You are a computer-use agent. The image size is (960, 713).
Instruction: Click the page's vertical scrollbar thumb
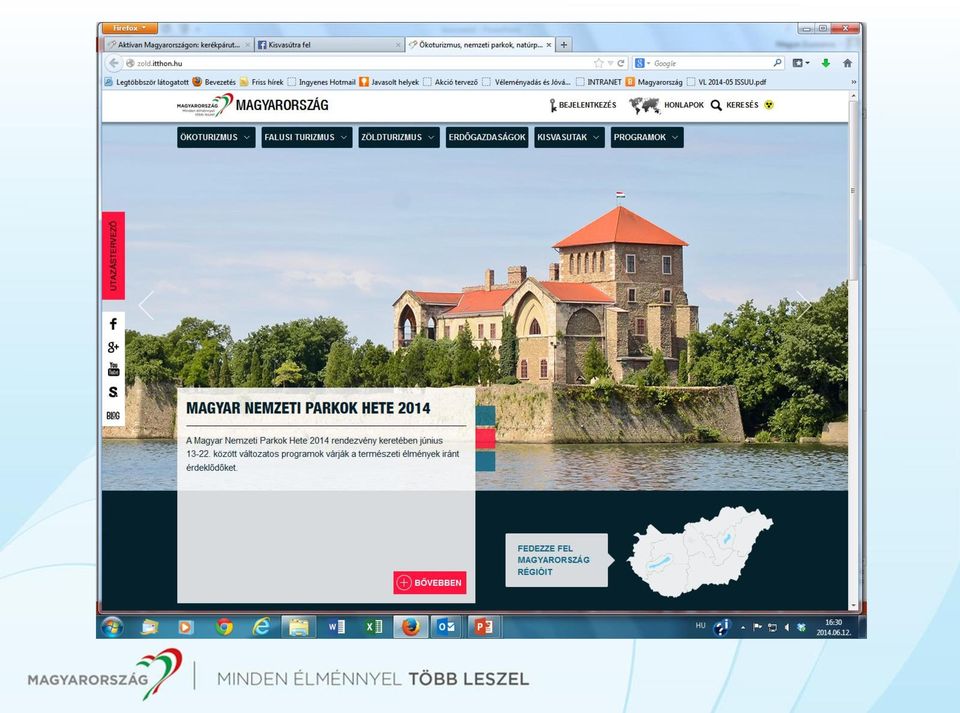tap(853, 190)
